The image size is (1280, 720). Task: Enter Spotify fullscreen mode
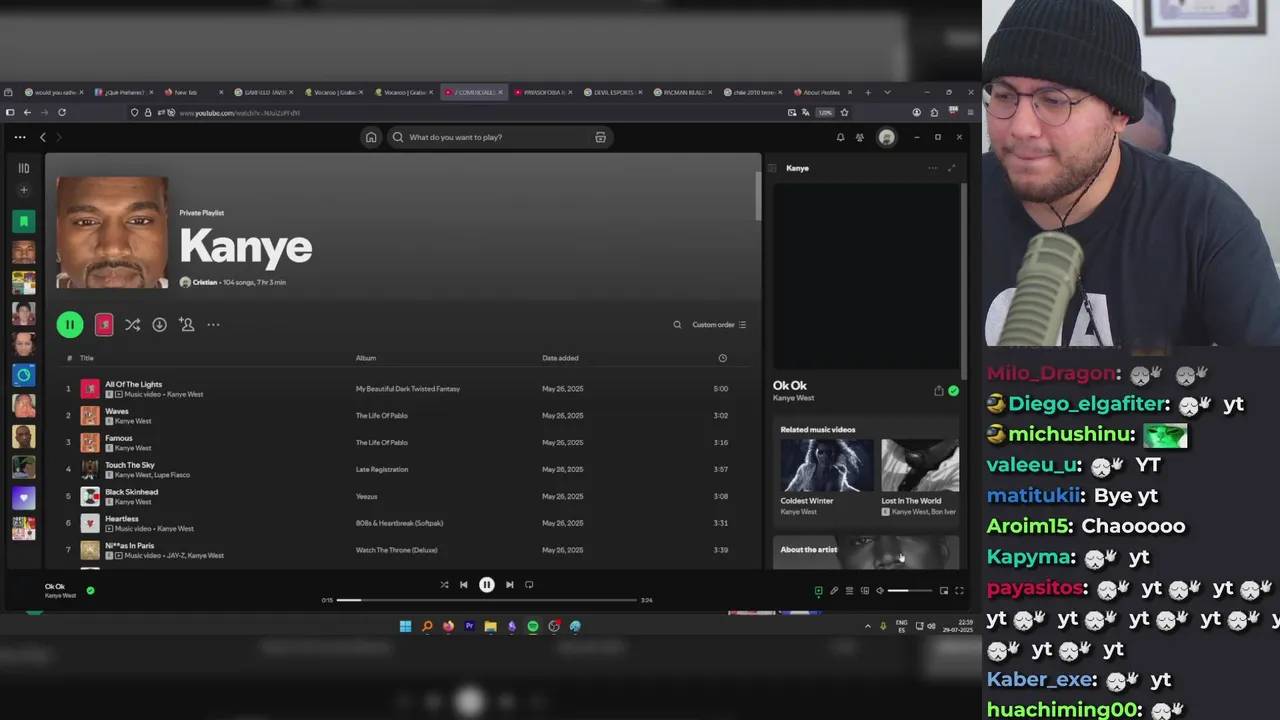tap(959, 591)
